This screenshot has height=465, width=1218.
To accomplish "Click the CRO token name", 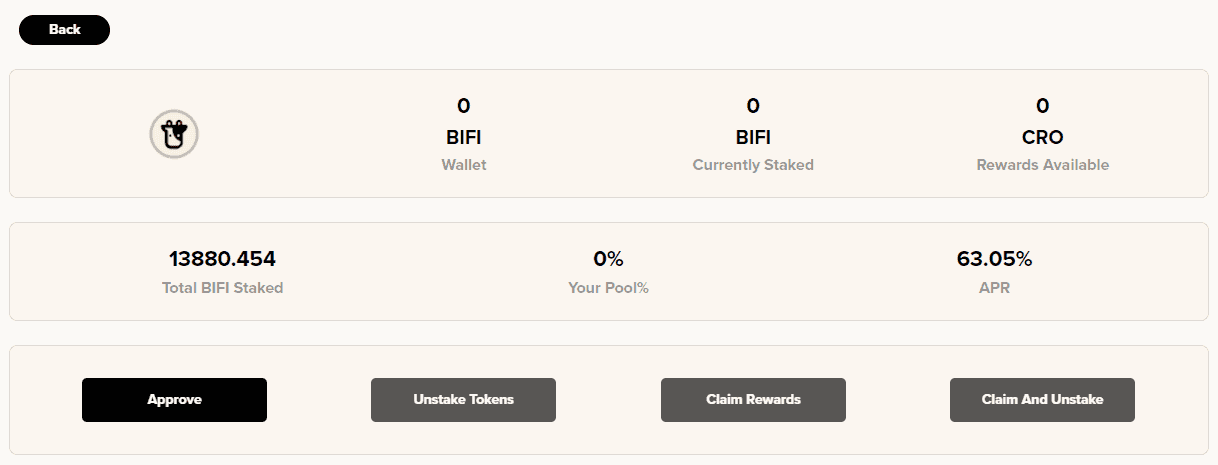I will click(x=1042, y=138).
